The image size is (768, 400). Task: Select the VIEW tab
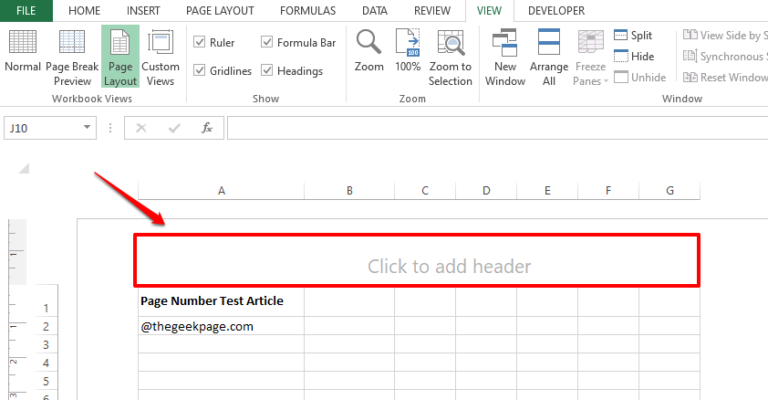click(489, 11)
